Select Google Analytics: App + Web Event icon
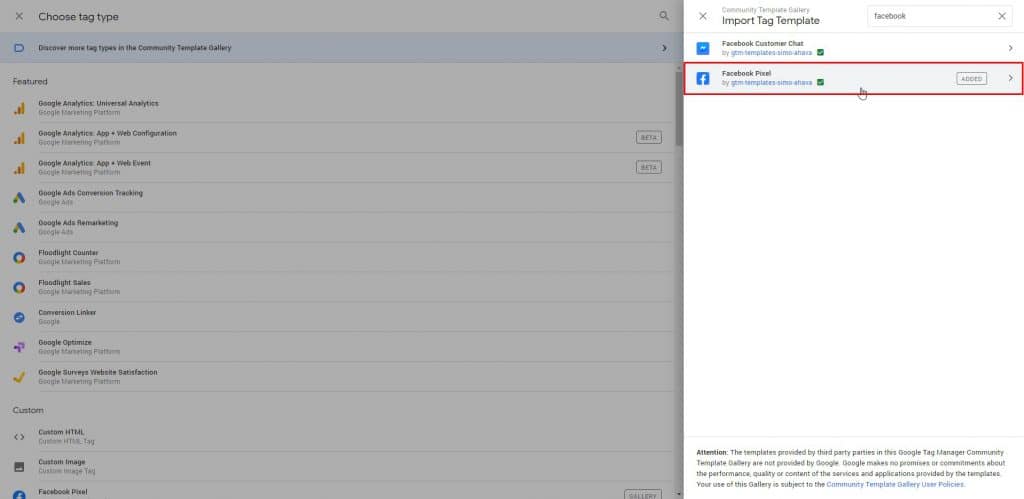The height and width of the screenshot is (499, 1024). coord(19,168)
